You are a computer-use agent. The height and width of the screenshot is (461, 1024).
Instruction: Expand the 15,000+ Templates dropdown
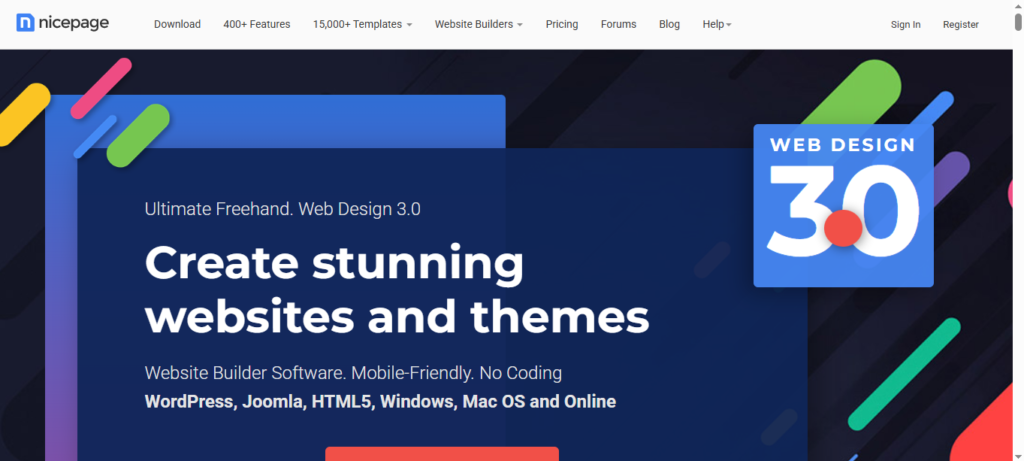pyautogui.click(x=362, y=24)
